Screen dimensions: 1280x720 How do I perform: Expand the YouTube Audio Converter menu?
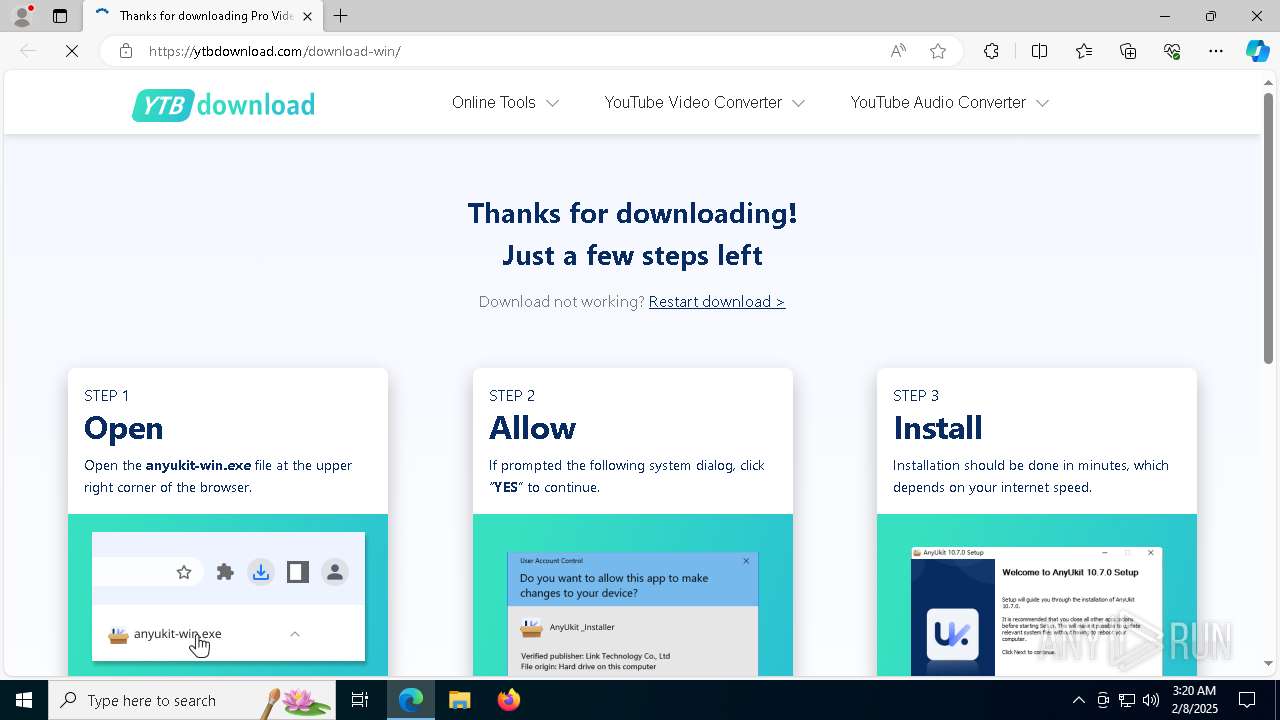click(x=949, y=103)
